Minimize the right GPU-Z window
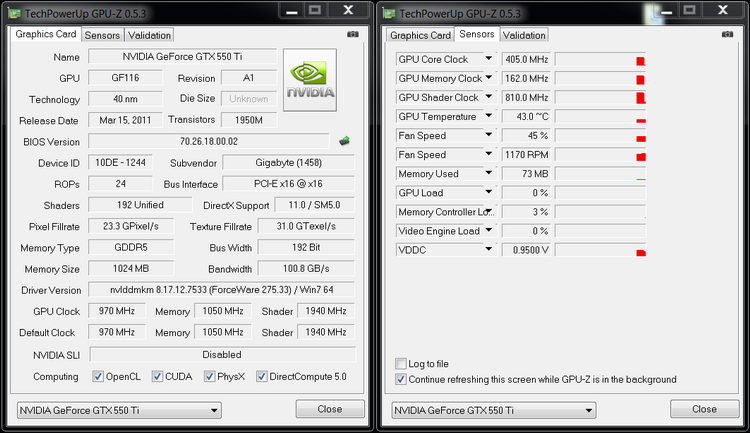The image size is (750, 433). (x=666, y=11)
